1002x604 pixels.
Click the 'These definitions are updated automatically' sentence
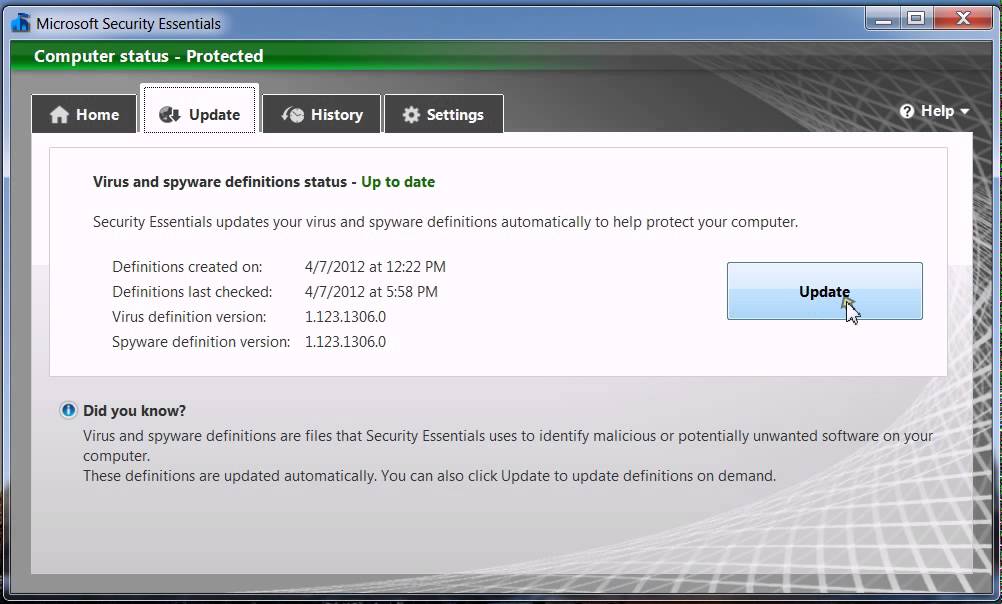(x=429, y=476)
